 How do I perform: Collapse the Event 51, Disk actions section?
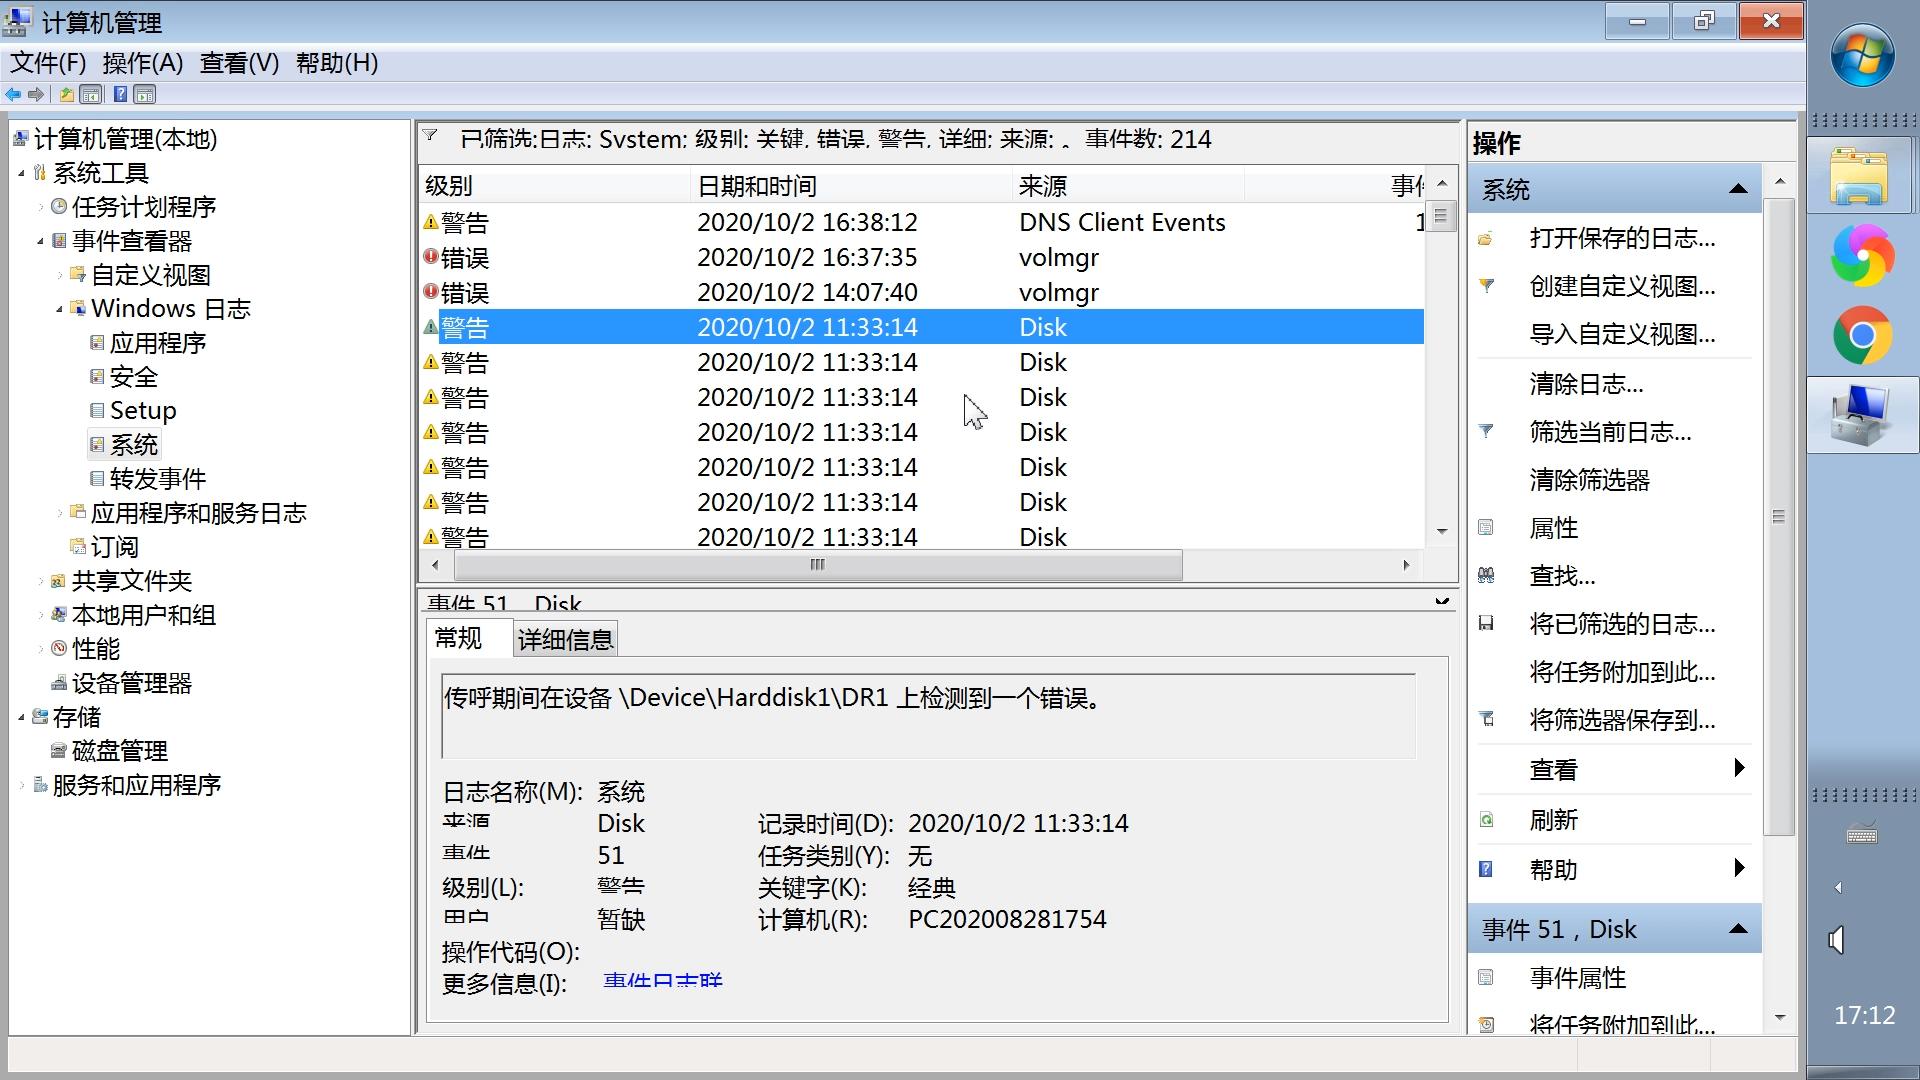[x=1738, y=929]
